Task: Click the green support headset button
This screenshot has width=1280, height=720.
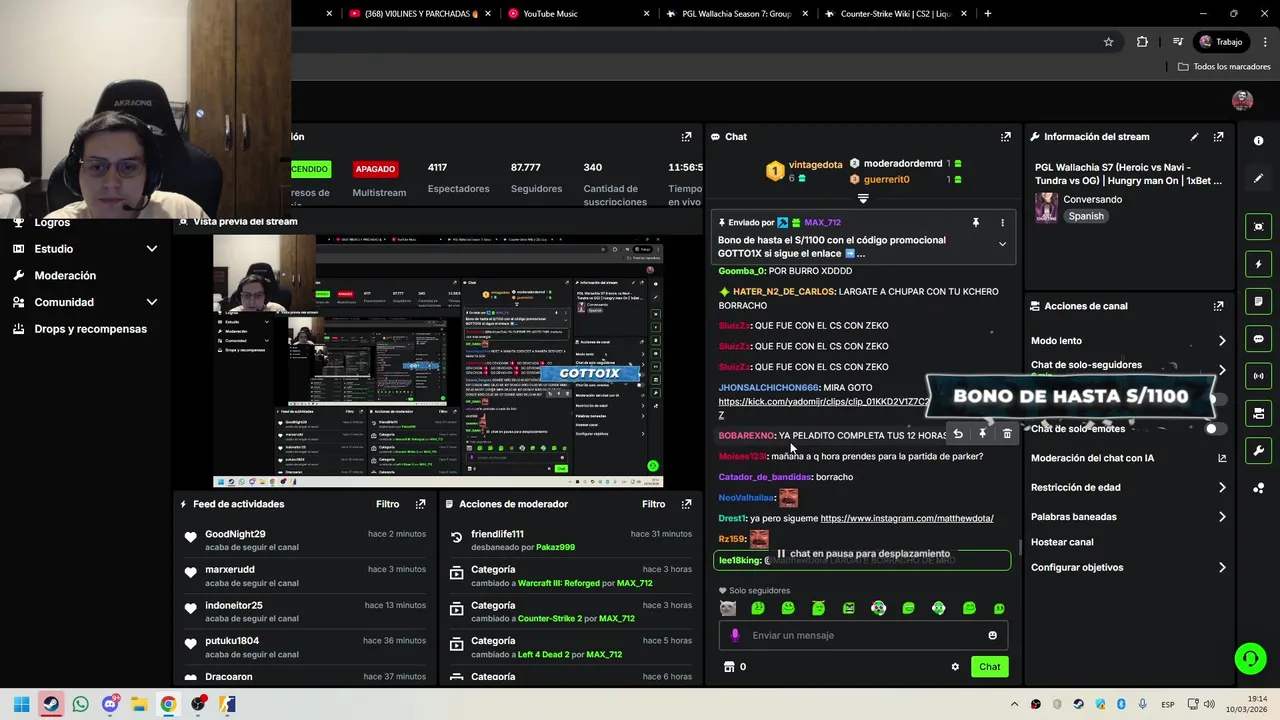Action: 1250,658
